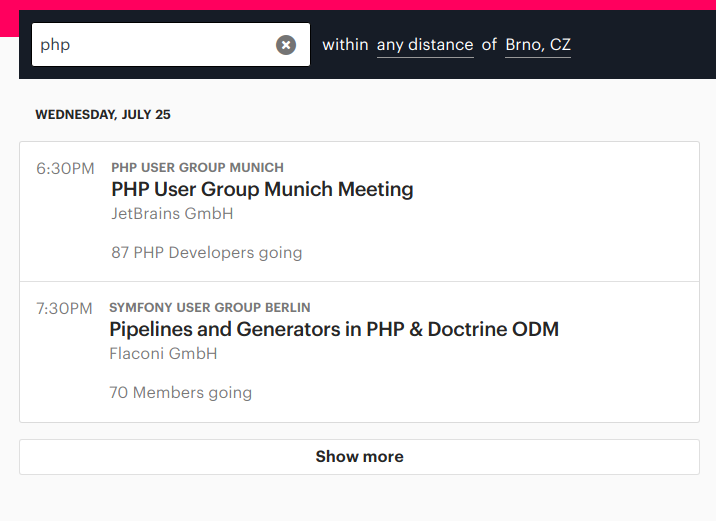Click the JetBrains GmbH venue text

(x=172, y=214)
